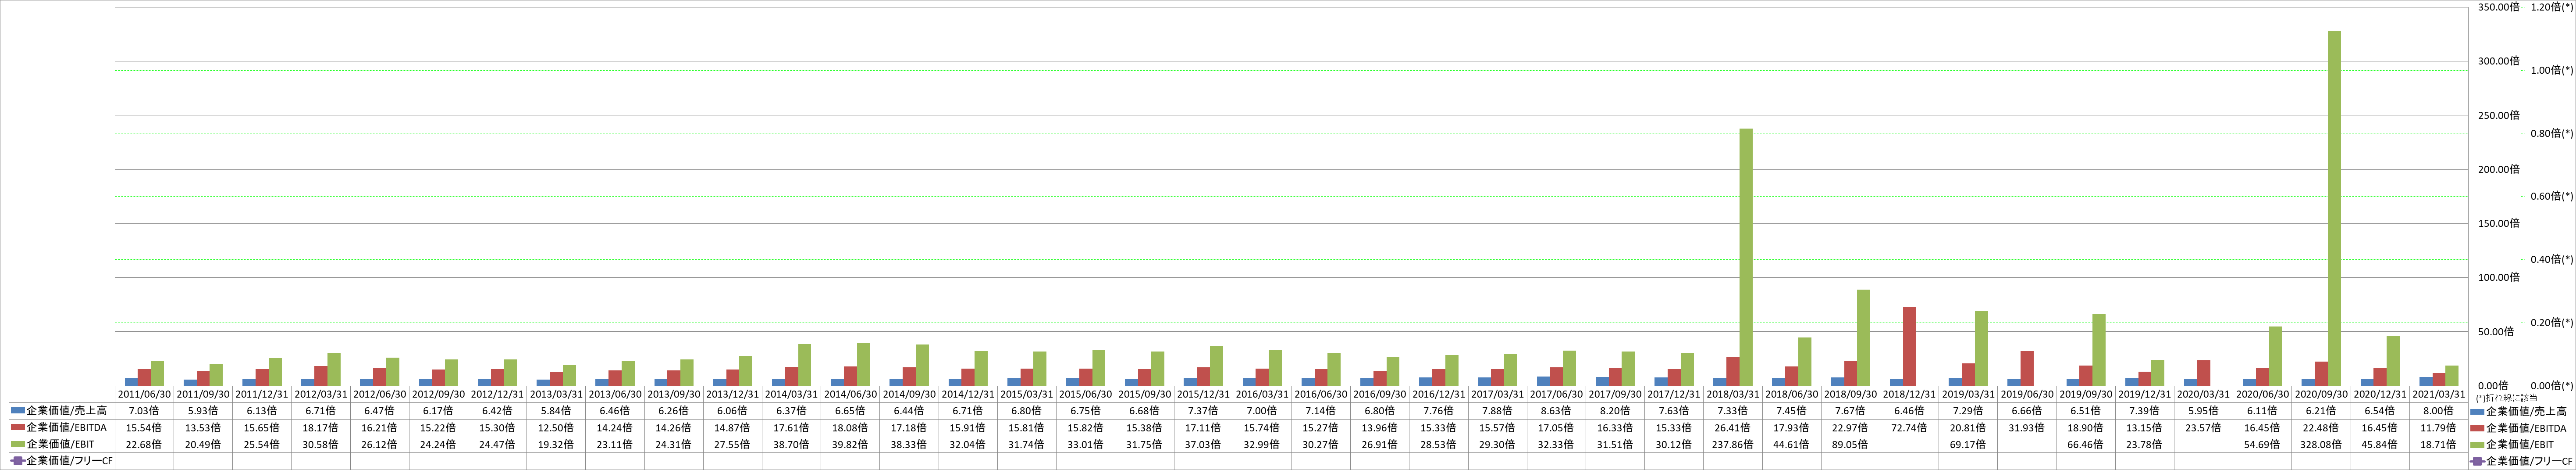Viewport: 2576px width, 470px height.
Task: Click the 45.84倍 EBIT cell
Action: pyautogui.click(x=2381, y=445)
